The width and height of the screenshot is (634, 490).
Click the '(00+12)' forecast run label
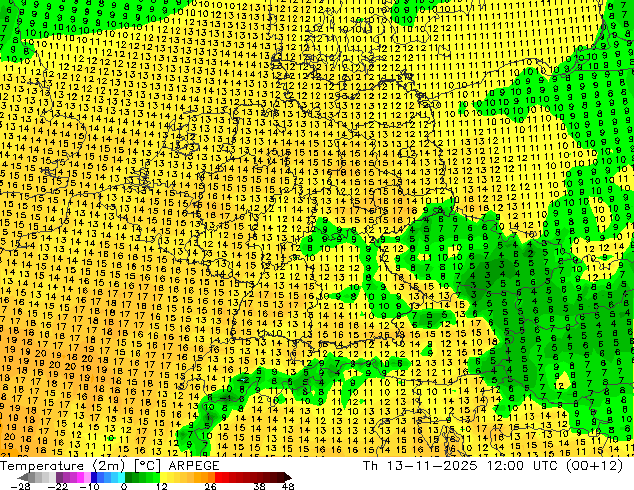(x=594, y=466)
